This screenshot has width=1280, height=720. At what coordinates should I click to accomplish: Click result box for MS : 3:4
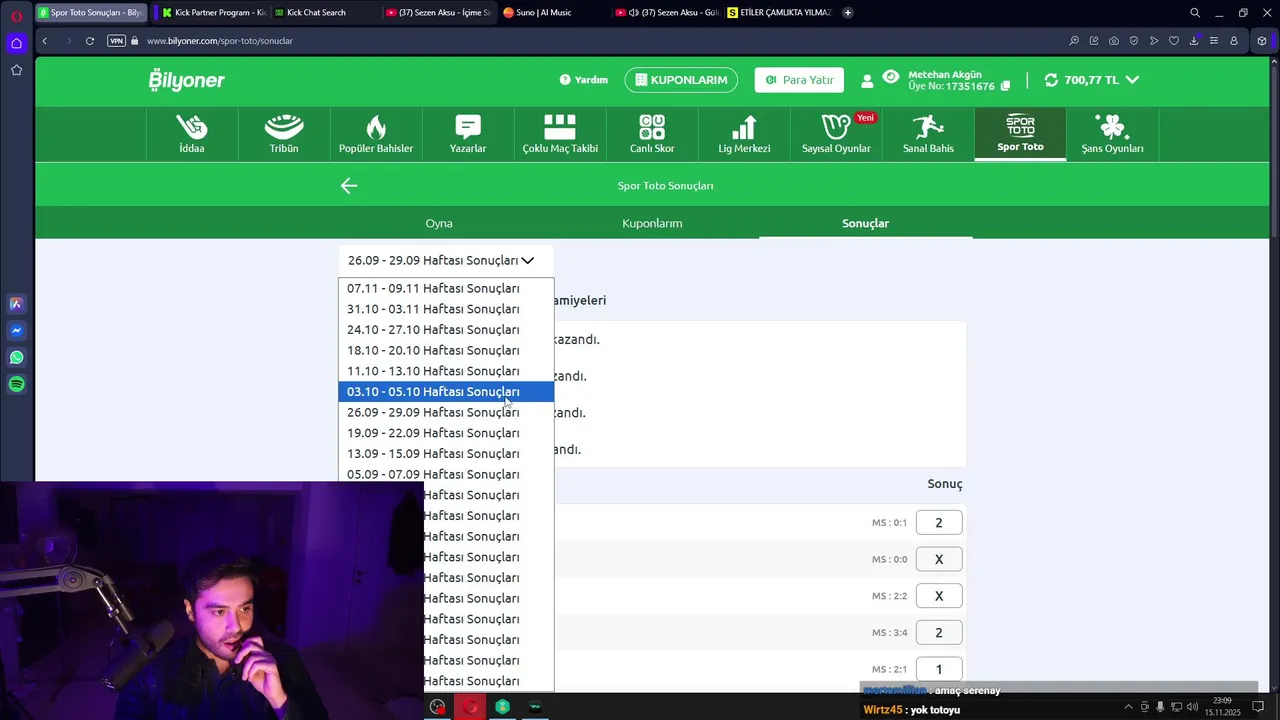(x=939, y=632)
